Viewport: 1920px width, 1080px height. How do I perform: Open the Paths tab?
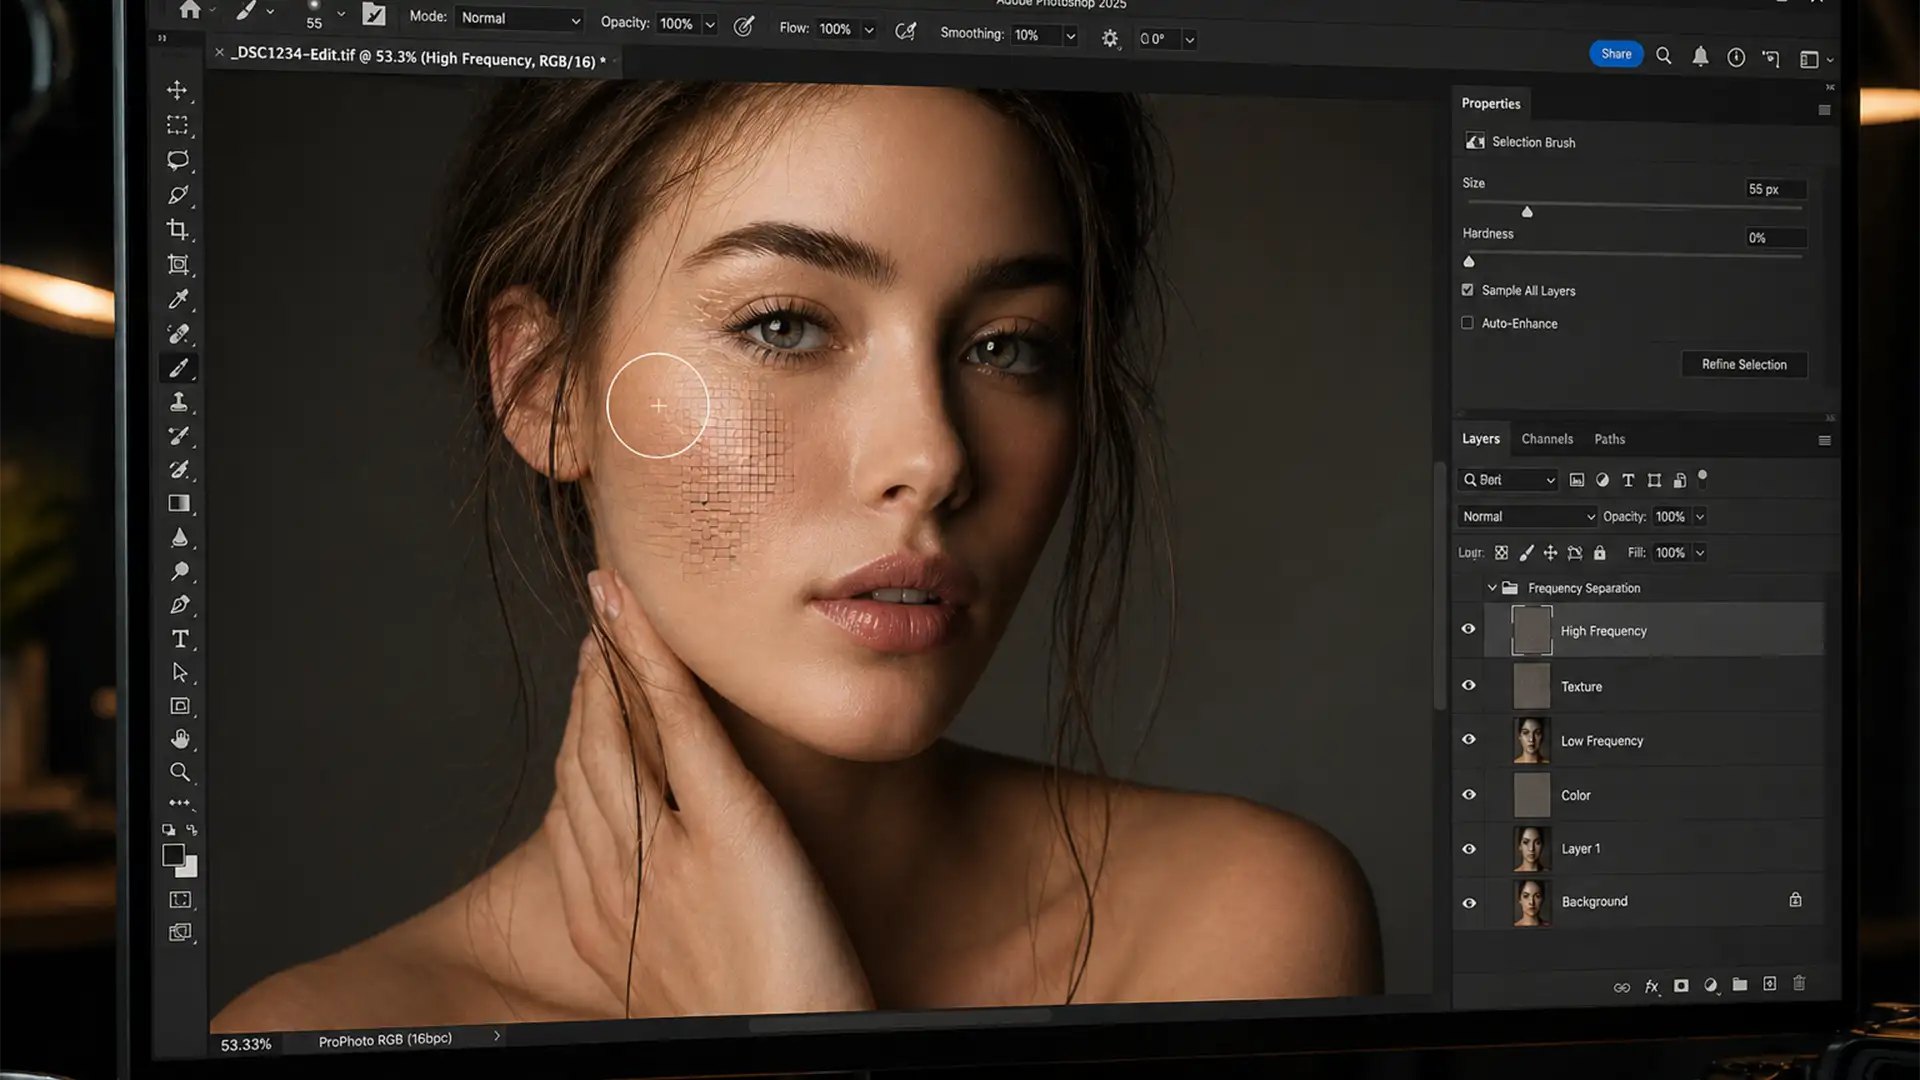1610,438
